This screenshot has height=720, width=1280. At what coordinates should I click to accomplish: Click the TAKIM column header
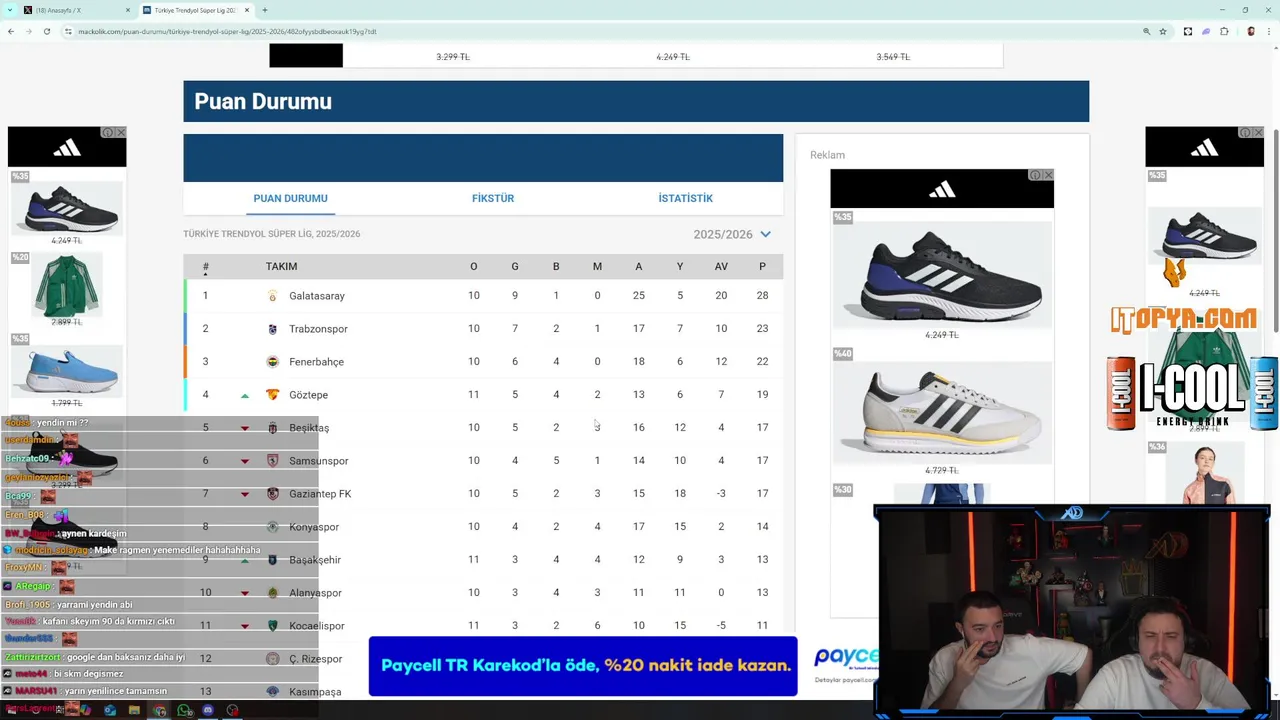[x=281, y=266]
